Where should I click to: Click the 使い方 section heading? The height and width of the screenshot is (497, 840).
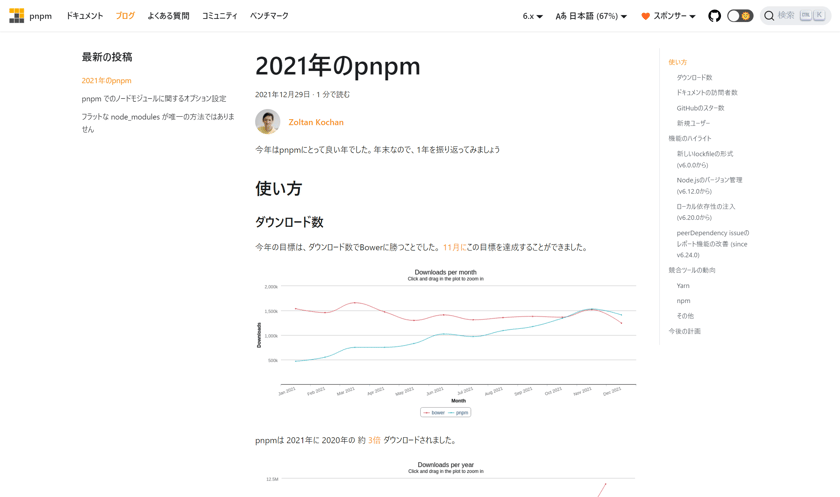click(279, 189)
